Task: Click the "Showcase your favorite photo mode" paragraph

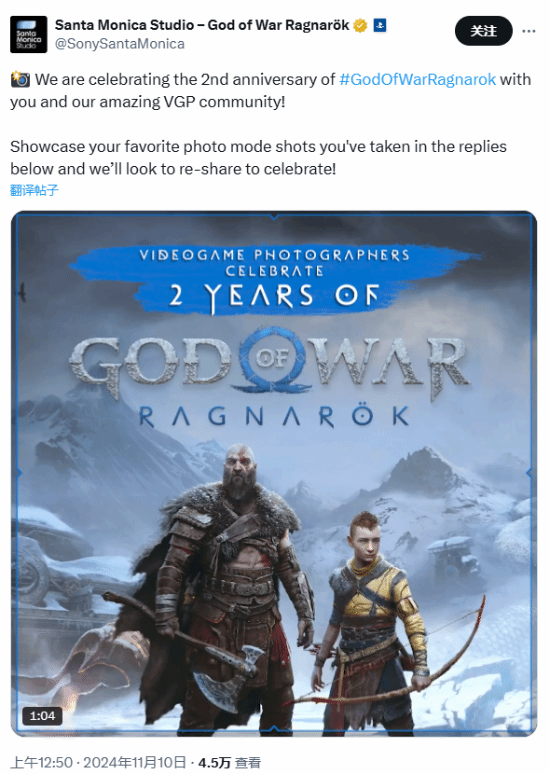Action: 258,157
